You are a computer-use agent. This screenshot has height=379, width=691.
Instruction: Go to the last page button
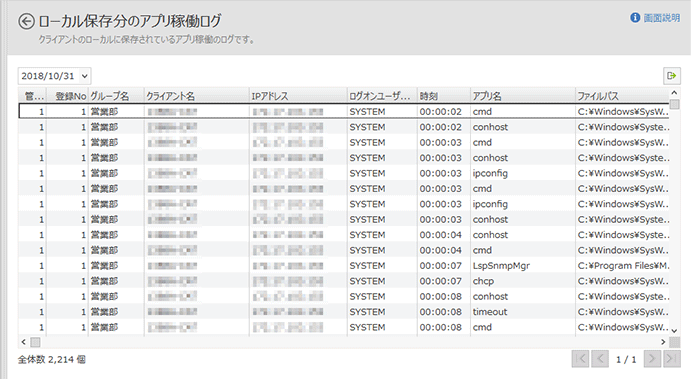[672, 359]
